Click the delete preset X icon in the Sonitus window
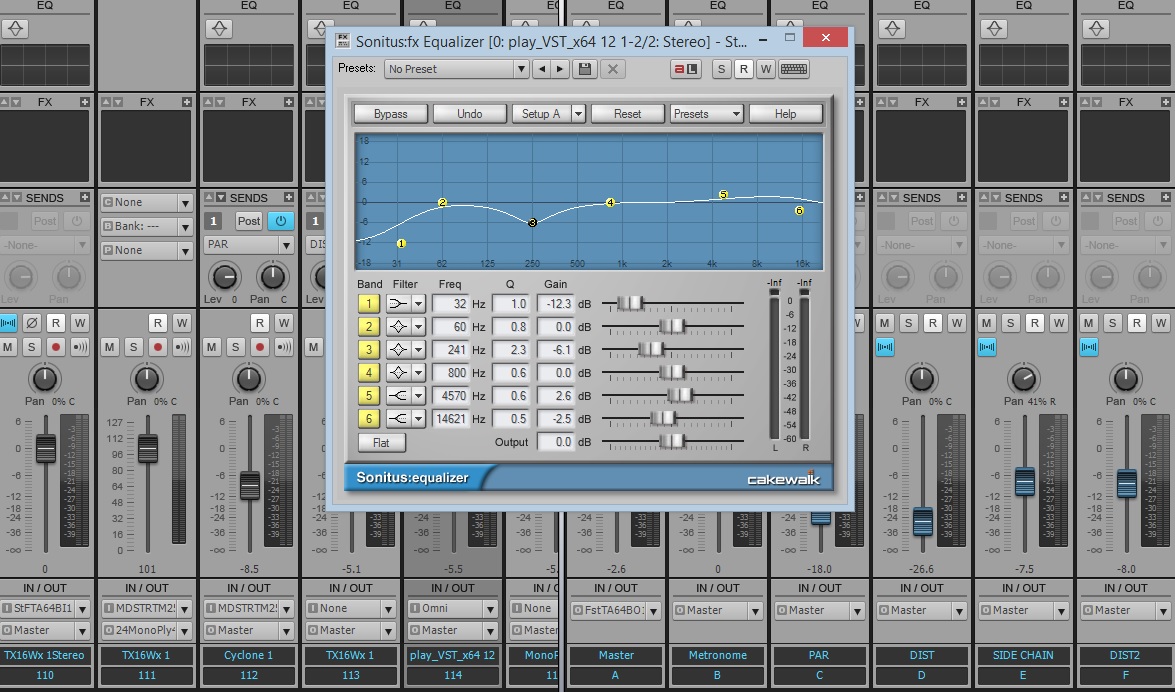 [x=612, y=69]
